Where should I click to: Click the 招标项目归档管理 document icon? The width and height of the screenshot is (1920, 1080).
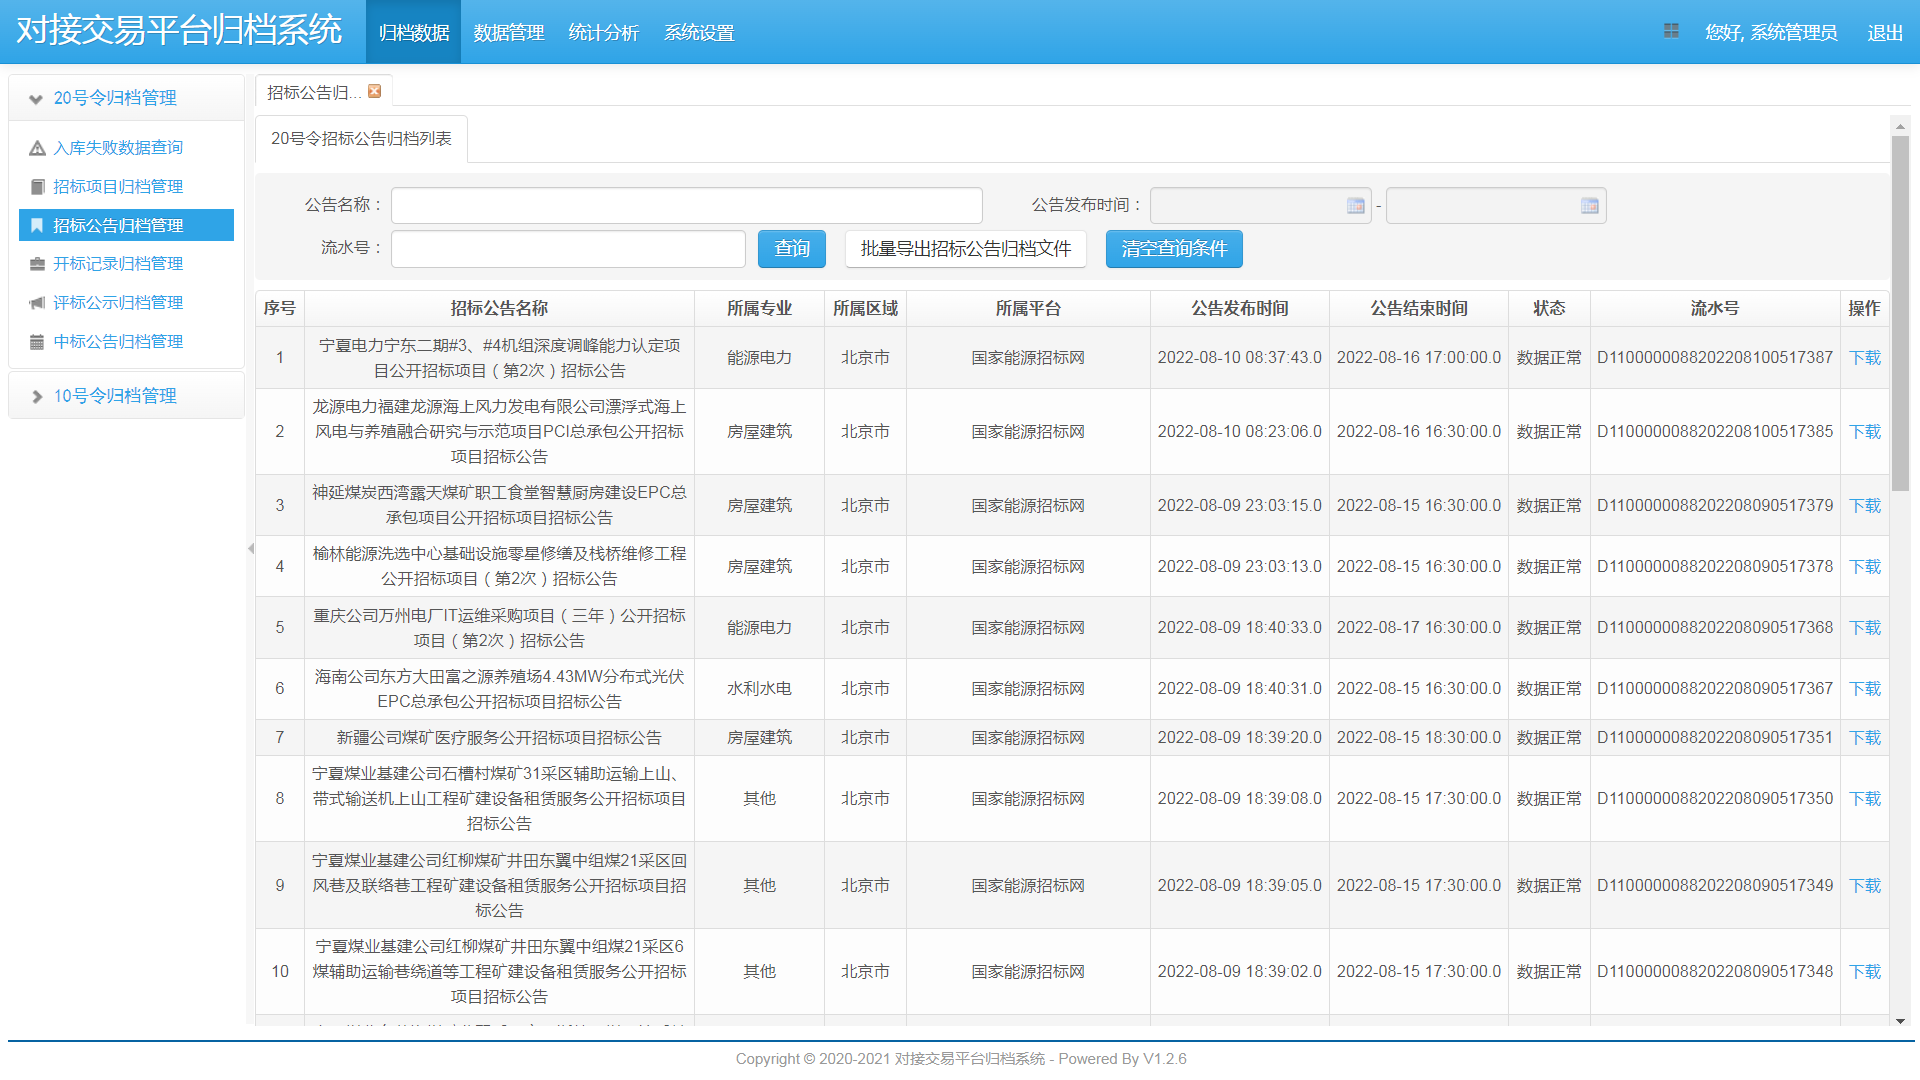[x=37, y=187]
